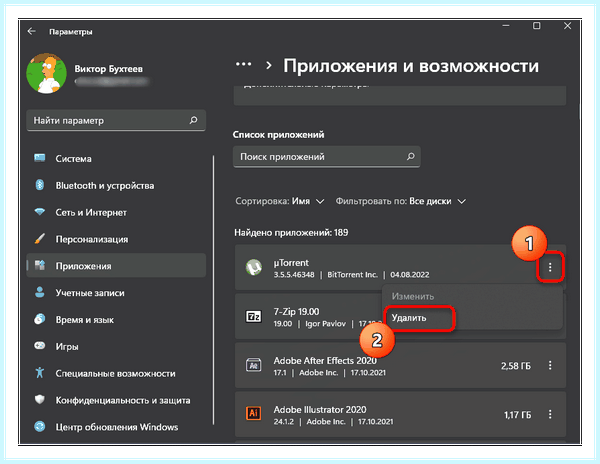Screen dimensions: 600x464
Task: Click the back arrow in Settings
Action: click(31, 31)
